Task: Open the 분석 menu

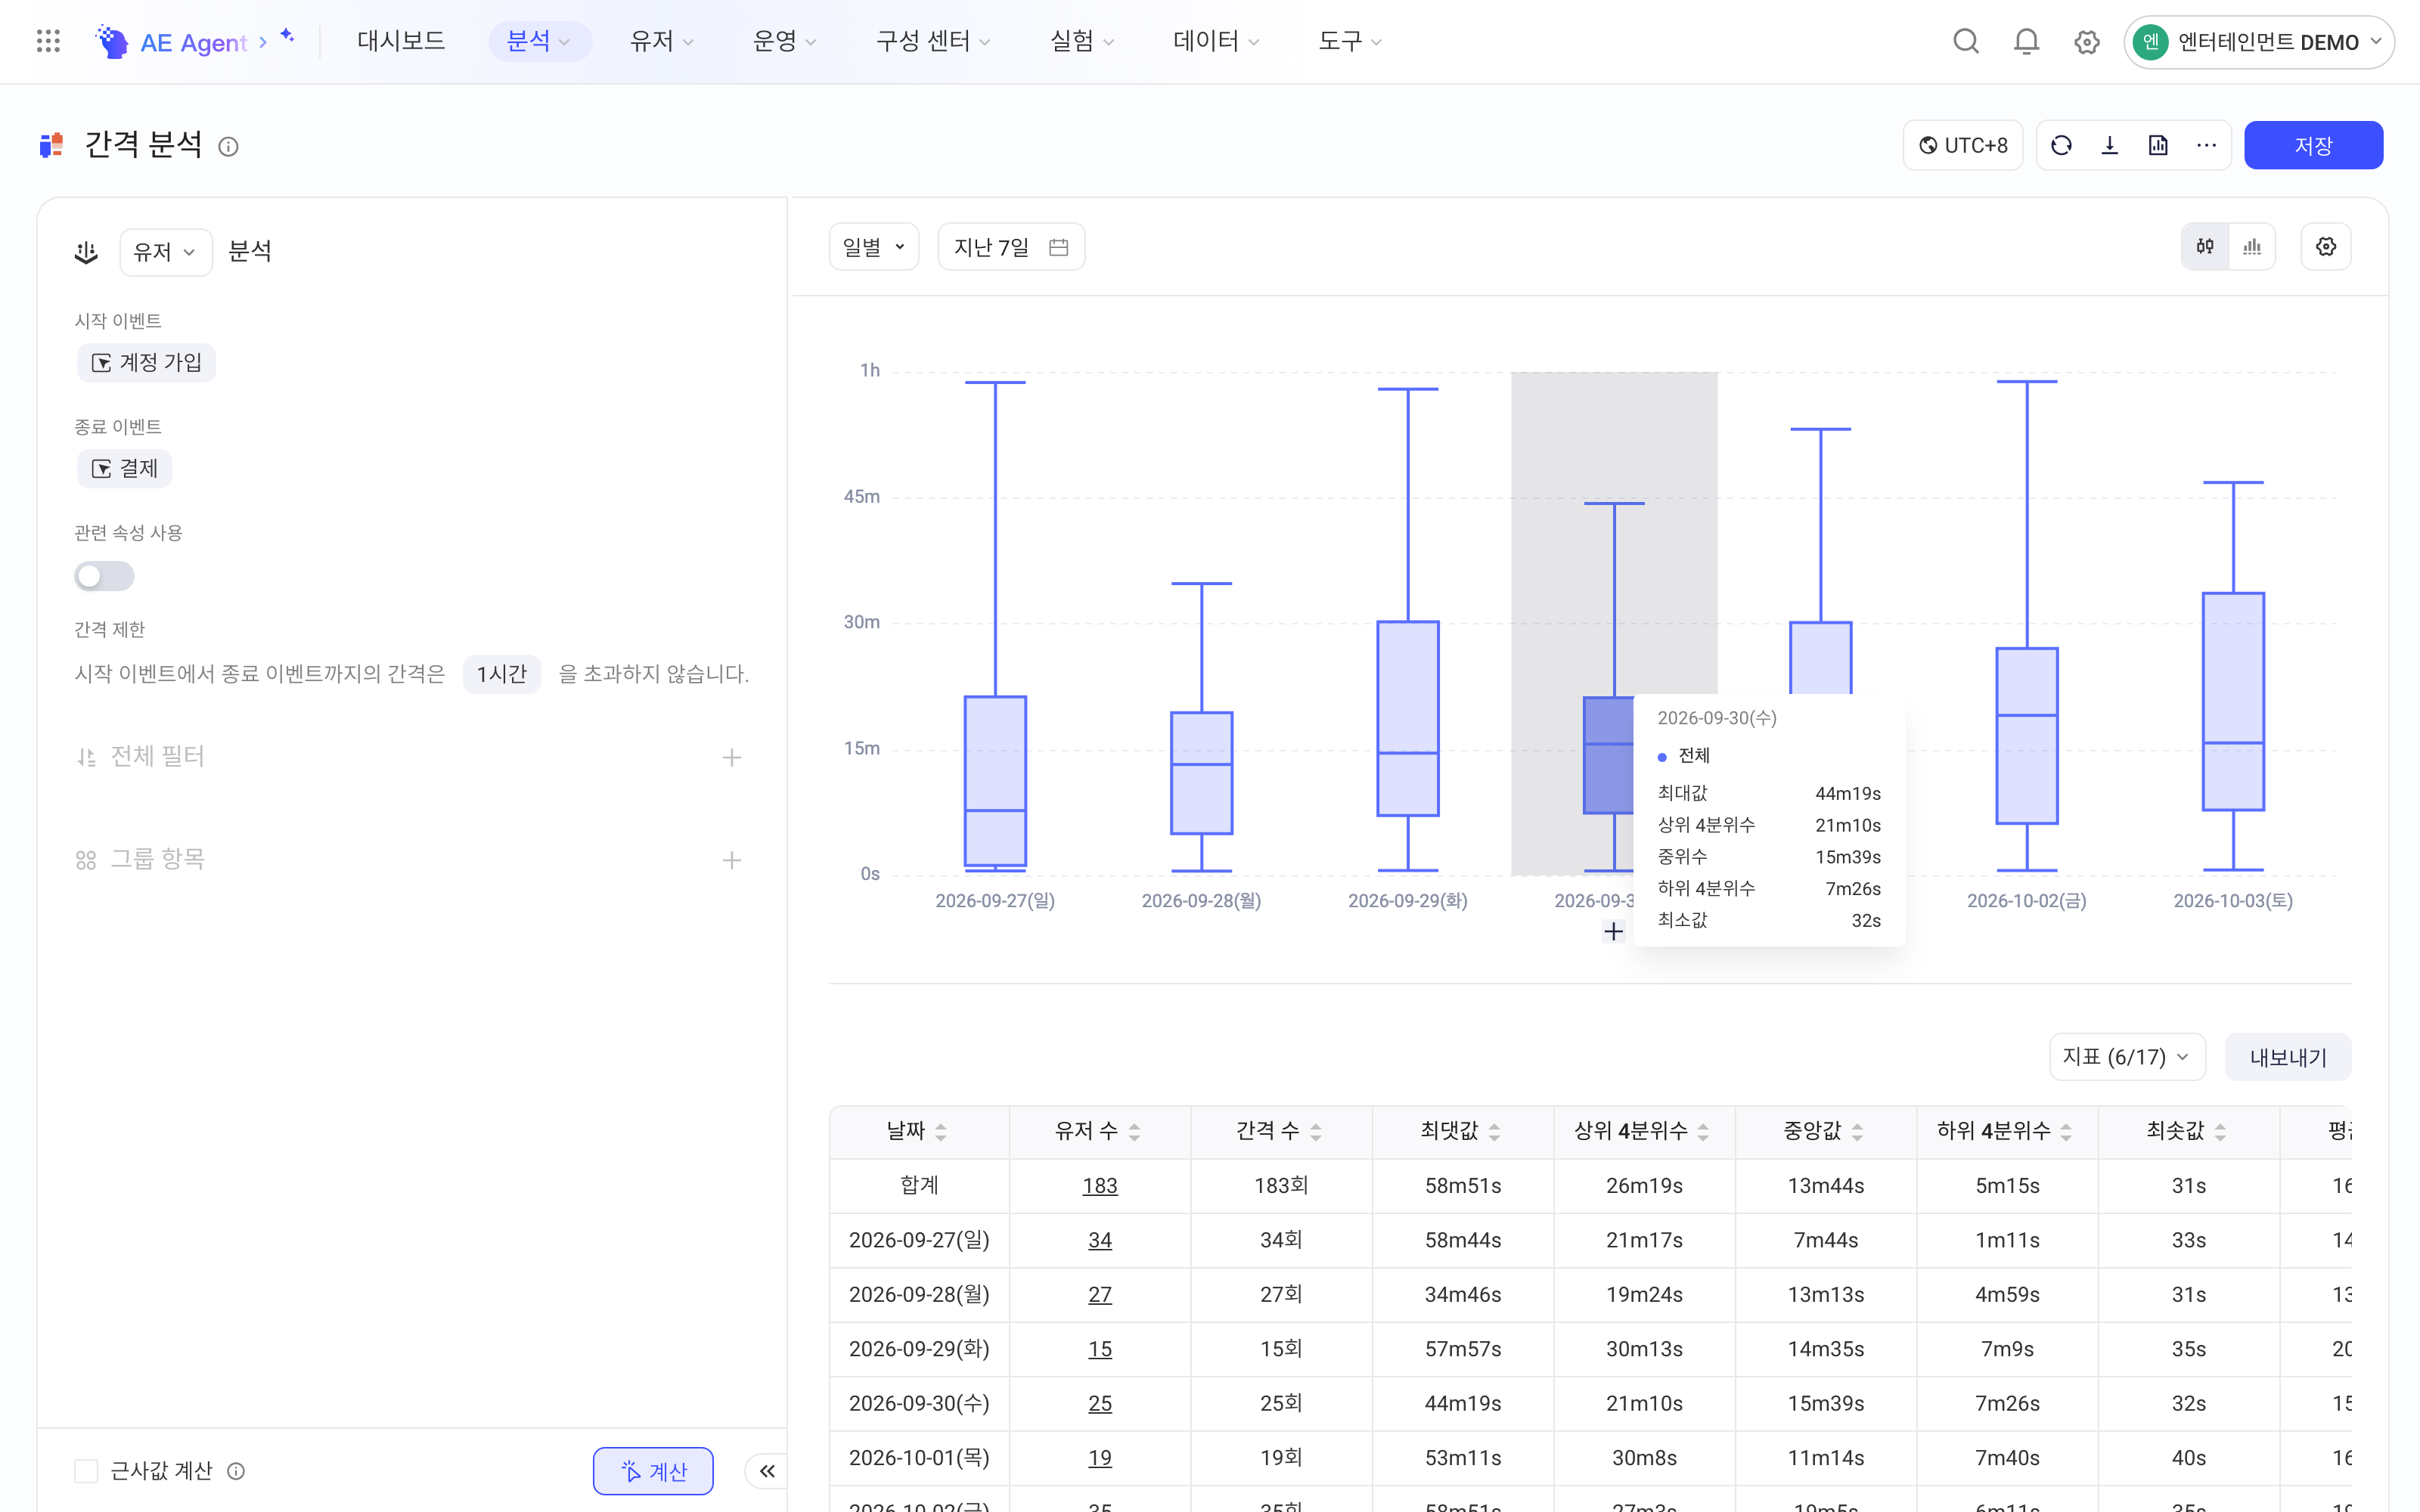Action: click(539, 41)
